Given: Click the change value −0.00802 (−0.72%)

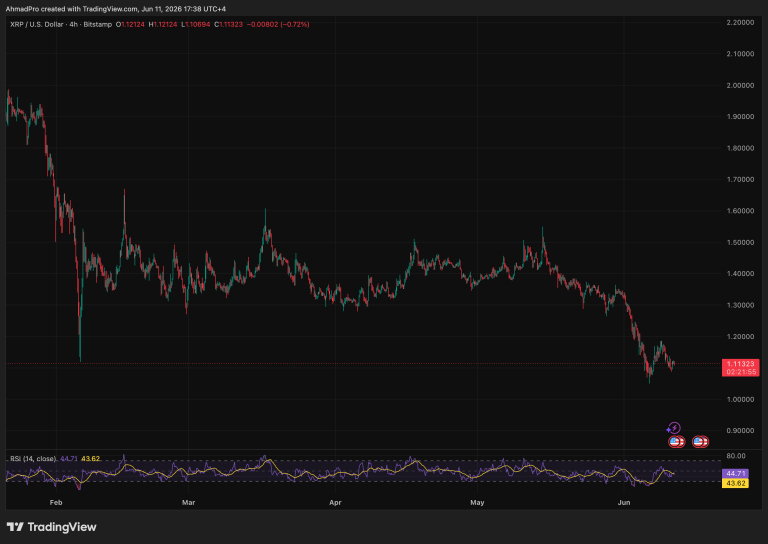Looking at the screenshot, I should pyautogui.click(x=278, y=24).
